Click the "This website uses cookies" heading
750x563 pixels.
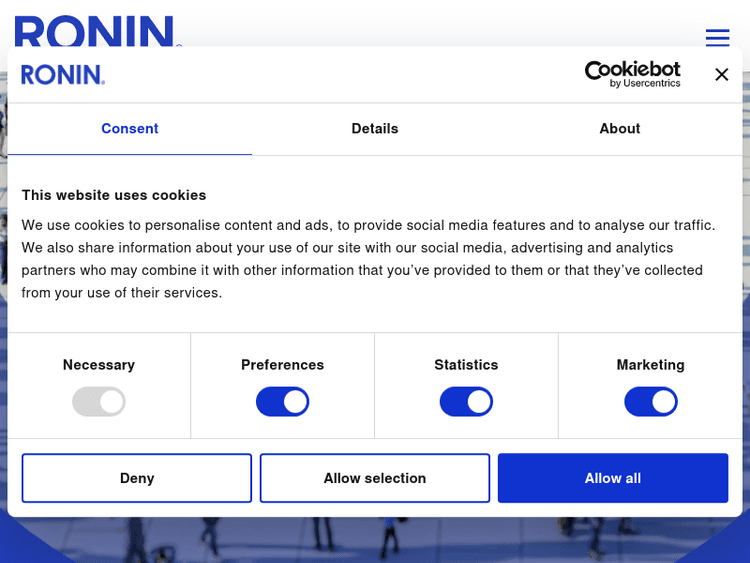pyautogui.click(x=114, y=195)
